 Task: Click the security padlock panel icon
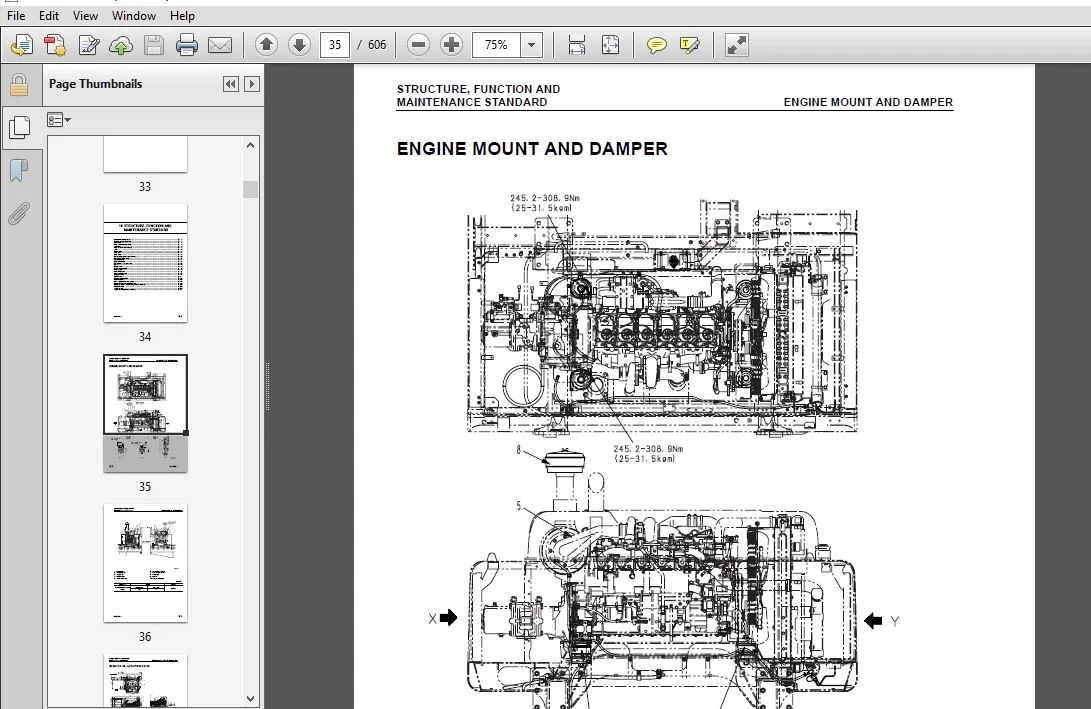[x=19, y=86]
